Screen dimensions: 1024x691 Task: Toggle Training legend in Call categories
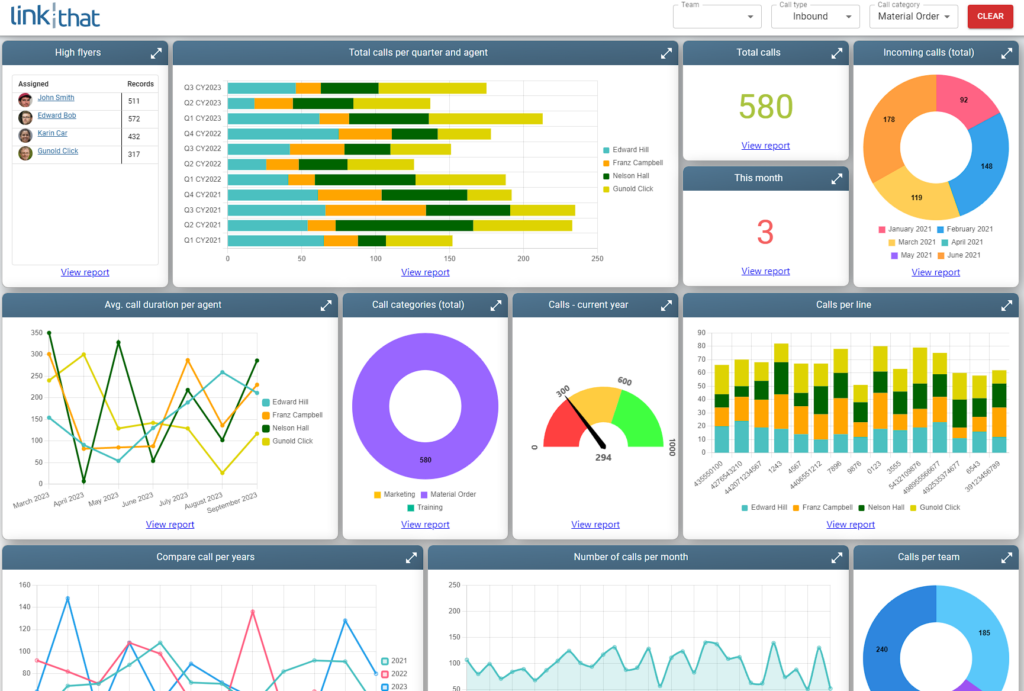(x=424, y=507)
